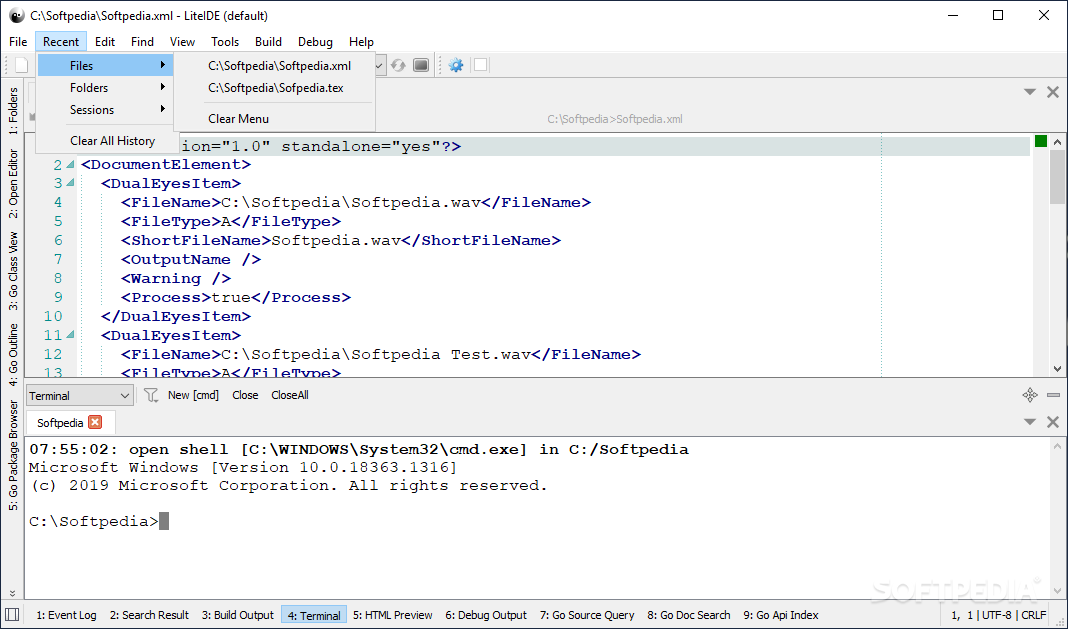Toggle the 5: Go Package Browser panel

coord(13,455)
